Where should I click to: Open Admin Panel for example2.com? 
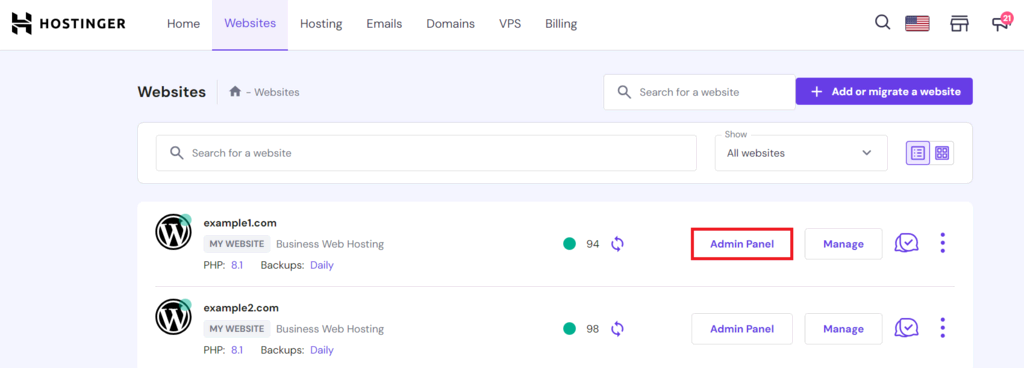click(742, 329)
